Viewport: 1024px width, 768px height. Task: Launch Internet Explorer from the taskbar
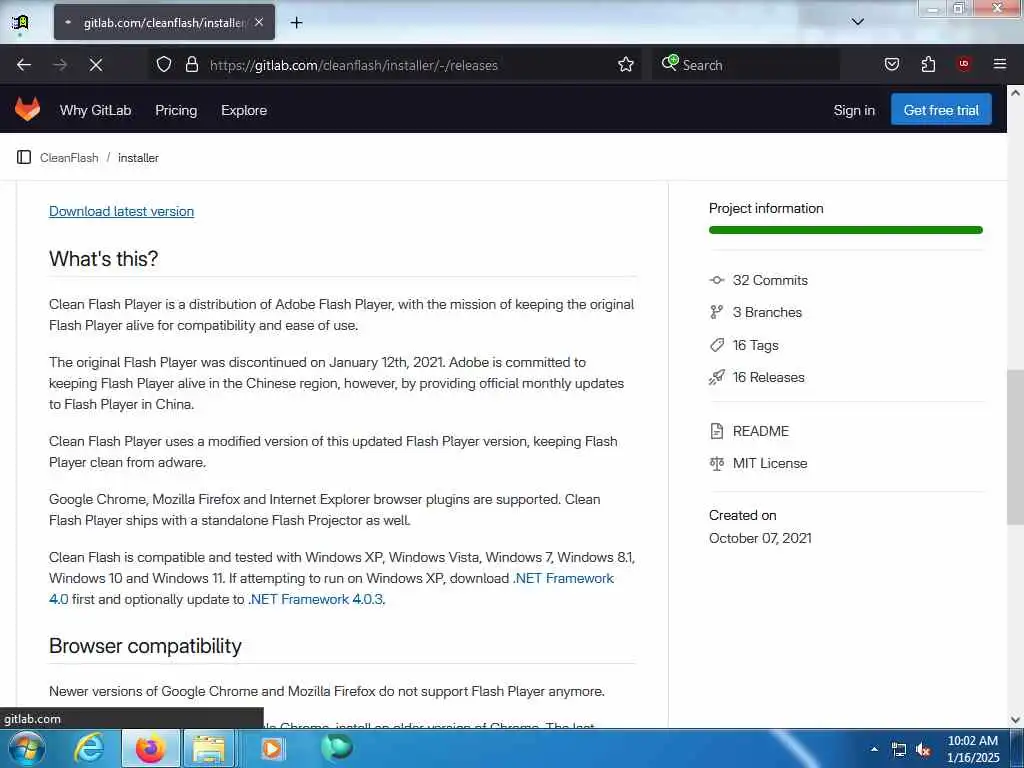[88, 748]
